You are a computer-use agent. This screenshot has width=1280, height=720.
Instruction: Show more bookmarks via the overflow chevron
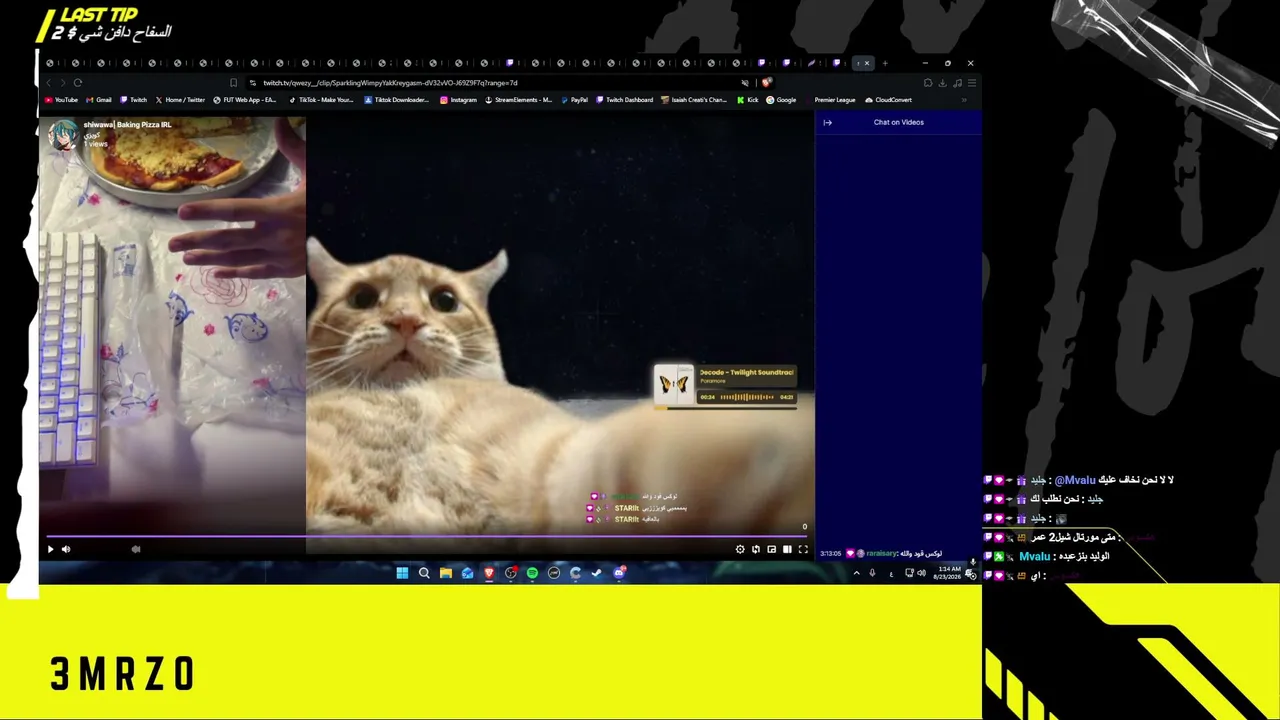(964, 100)
